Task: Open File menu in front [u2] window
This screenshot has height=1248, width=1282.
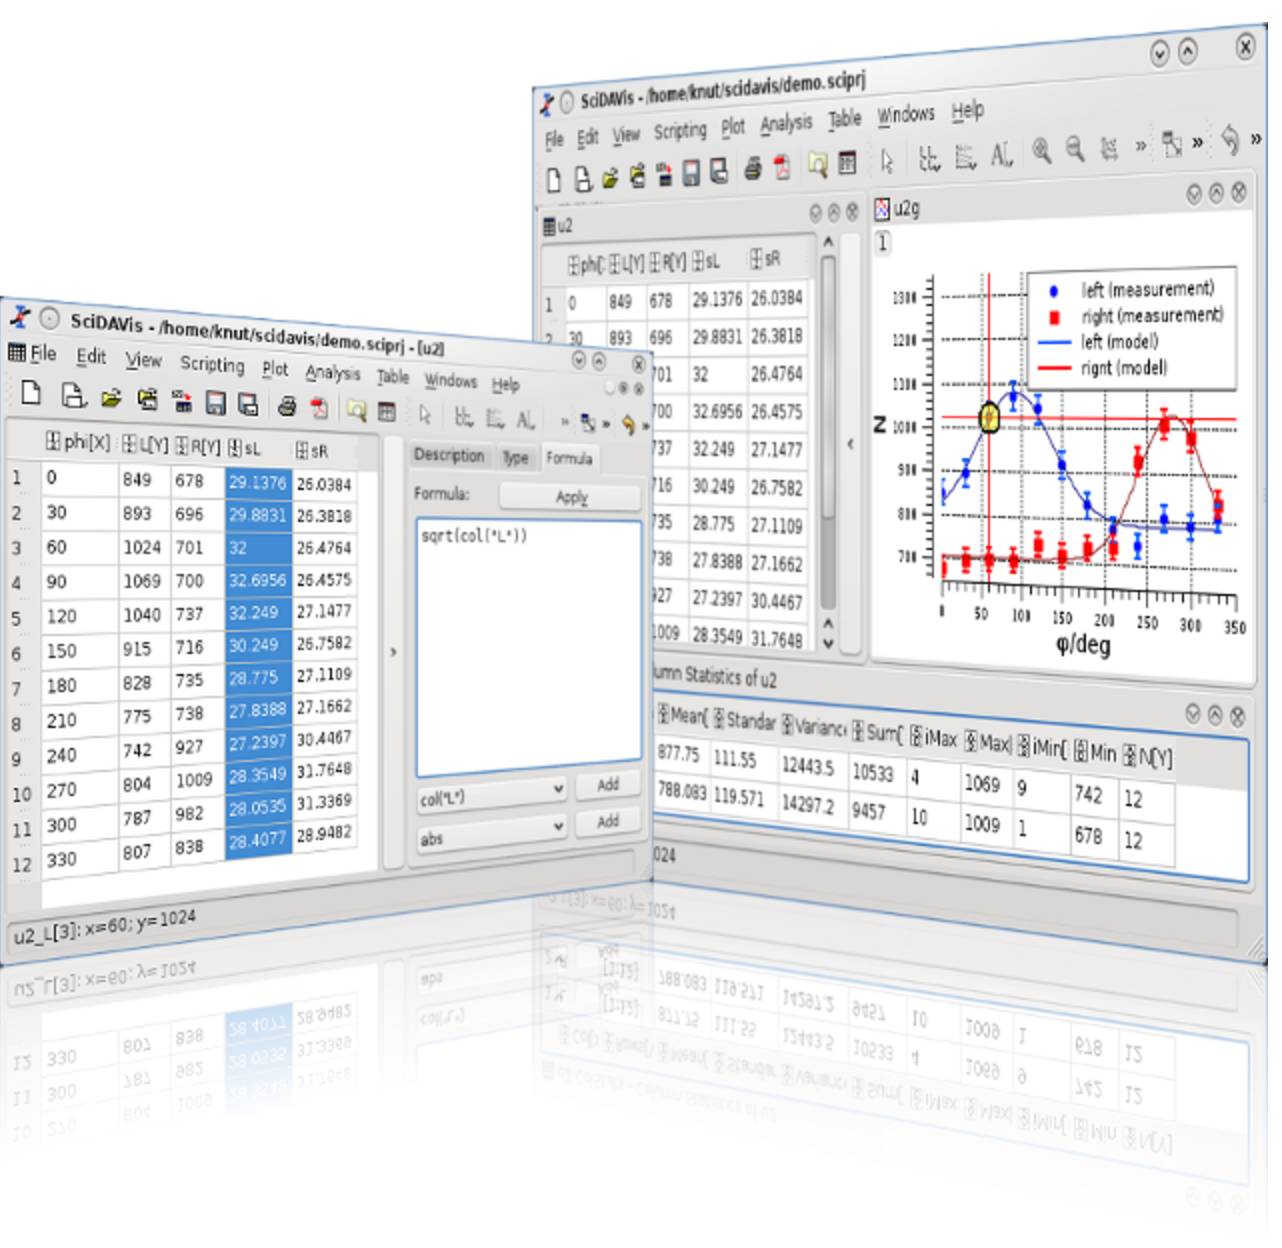Action: pyautogui.click(x=42, y=353)
